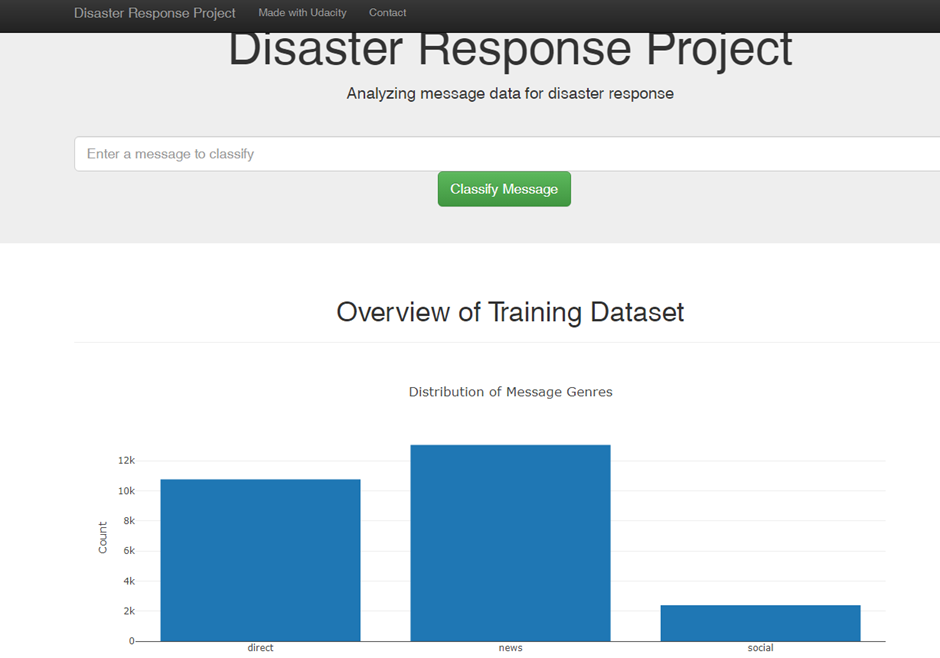Viewport: 940px width, 658px height.
Task: Click the 0 axis tick label
Action: click(x=131, y=641)
